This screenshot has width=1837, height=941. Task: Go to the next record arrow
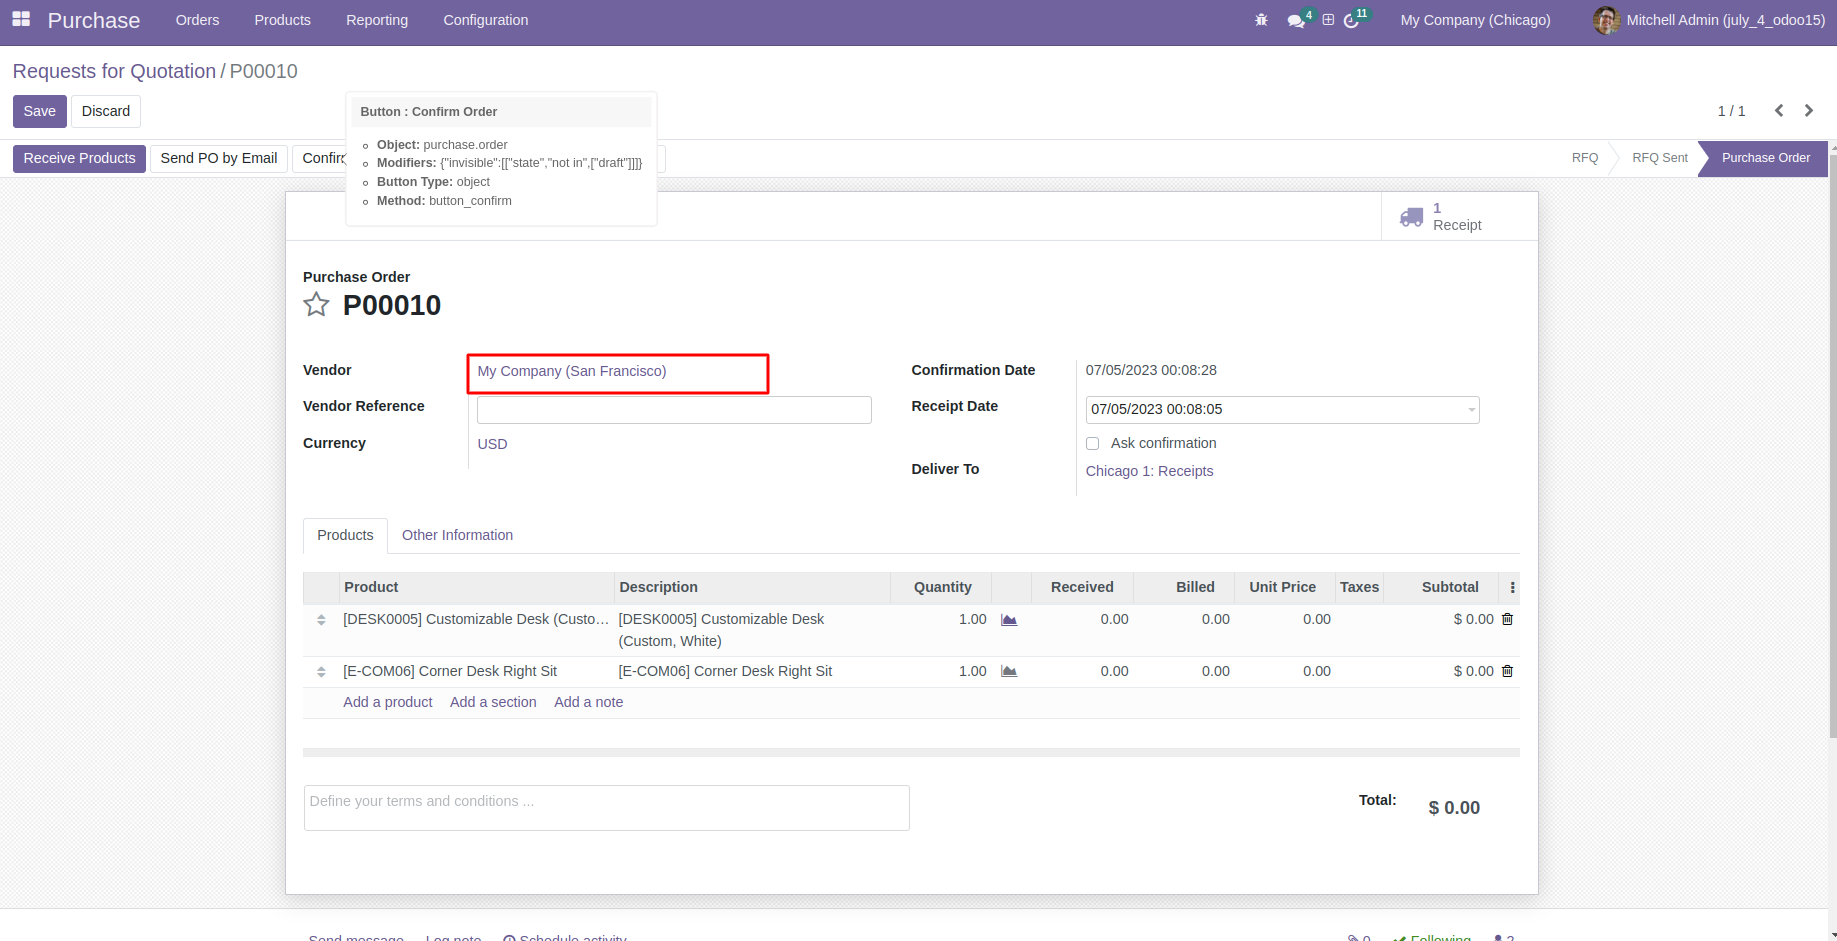point(1808,111)
